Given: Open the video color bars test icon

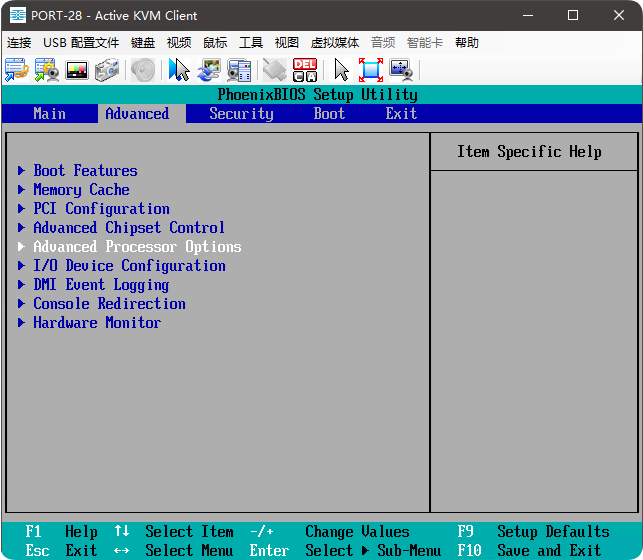Looking at the screenshot, I should [77, 70].
